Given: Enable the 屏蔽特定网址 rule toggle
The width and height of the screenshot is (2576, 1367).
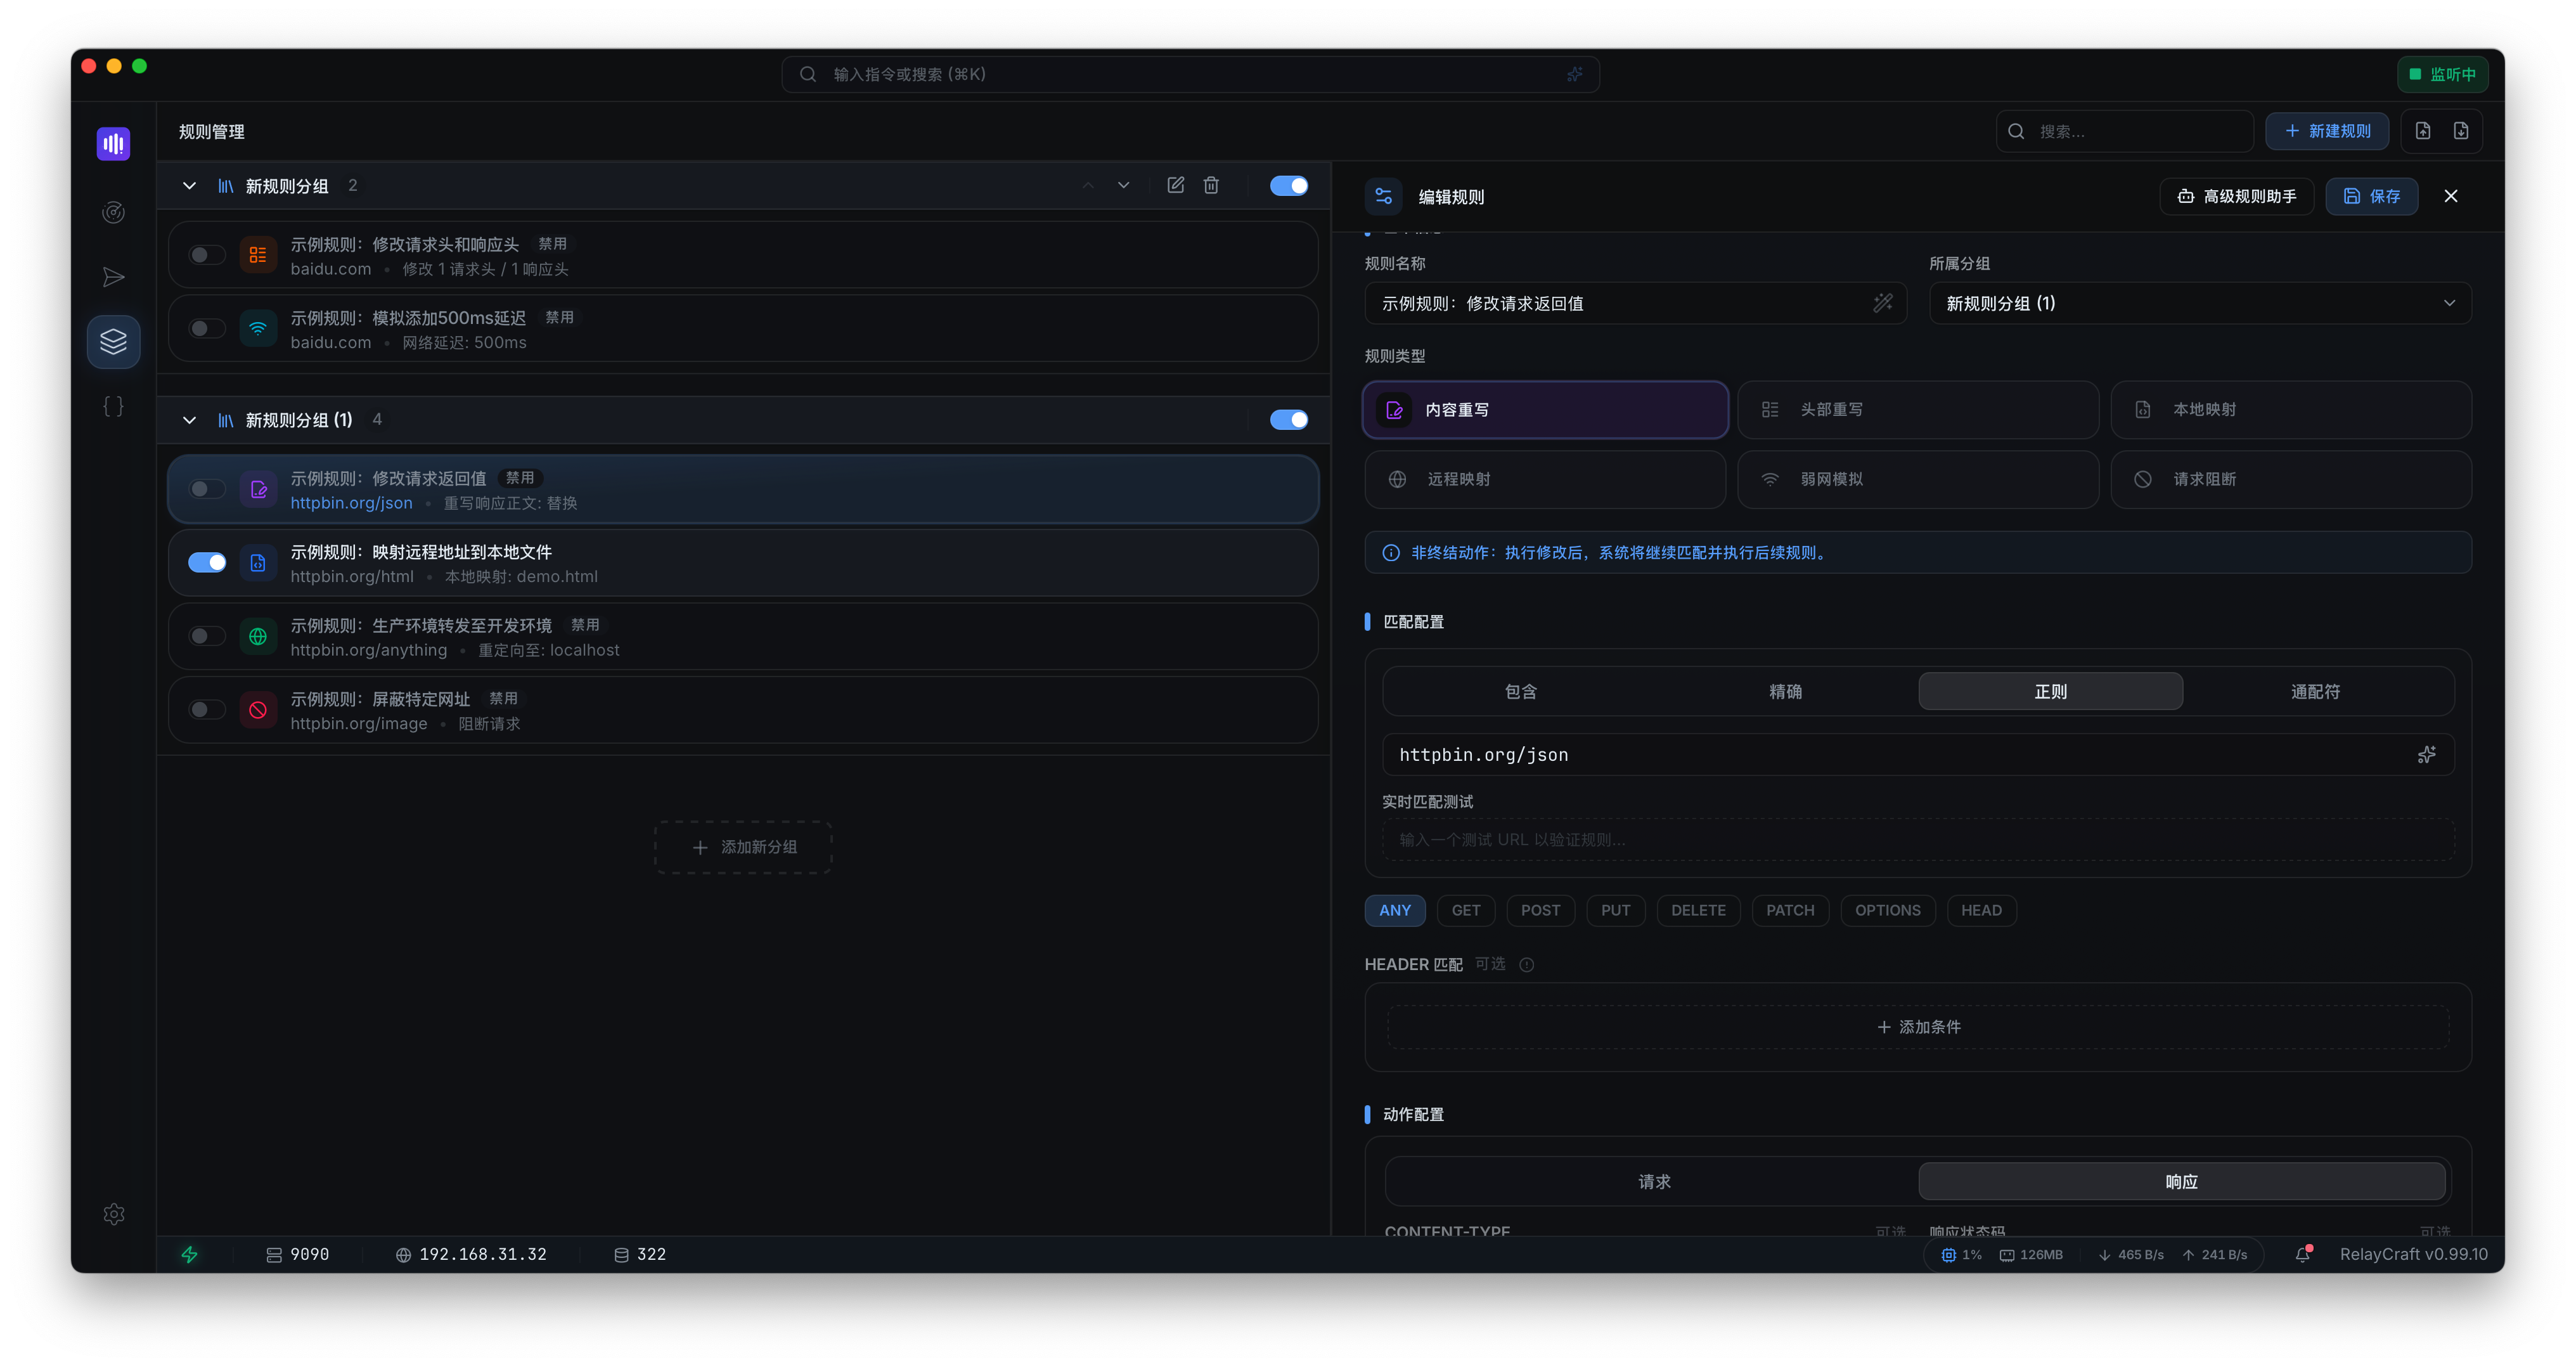Looking at the screenshot, I should [207, 710].
